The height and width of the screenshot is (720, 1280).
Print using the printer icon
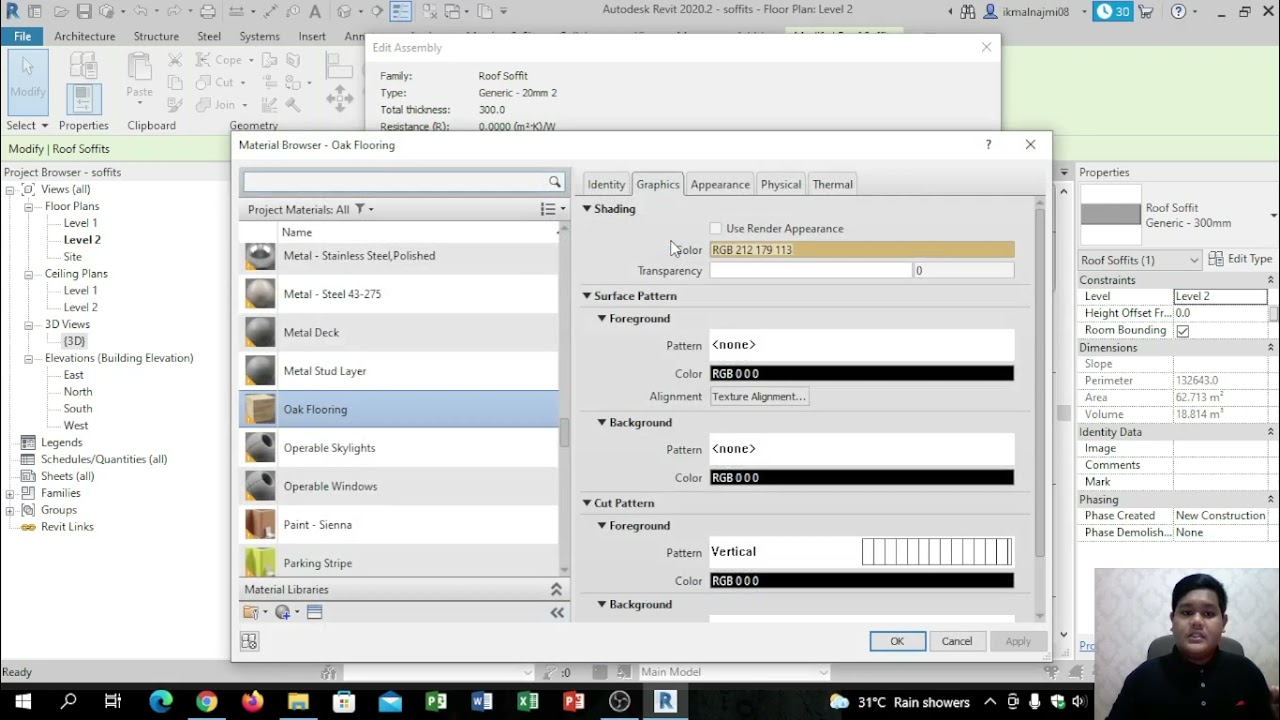[208, 12]
